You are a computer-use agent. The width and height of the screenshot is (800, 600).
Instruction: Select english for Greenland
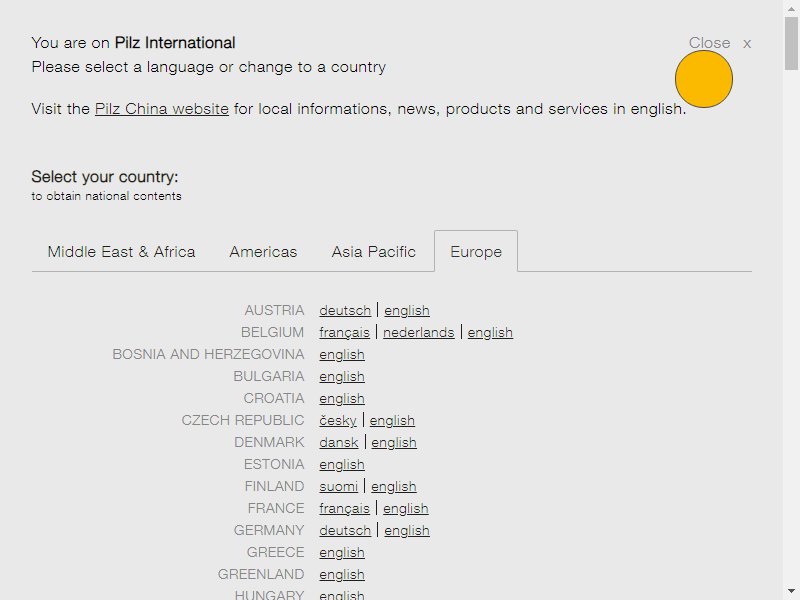(342, 573)
